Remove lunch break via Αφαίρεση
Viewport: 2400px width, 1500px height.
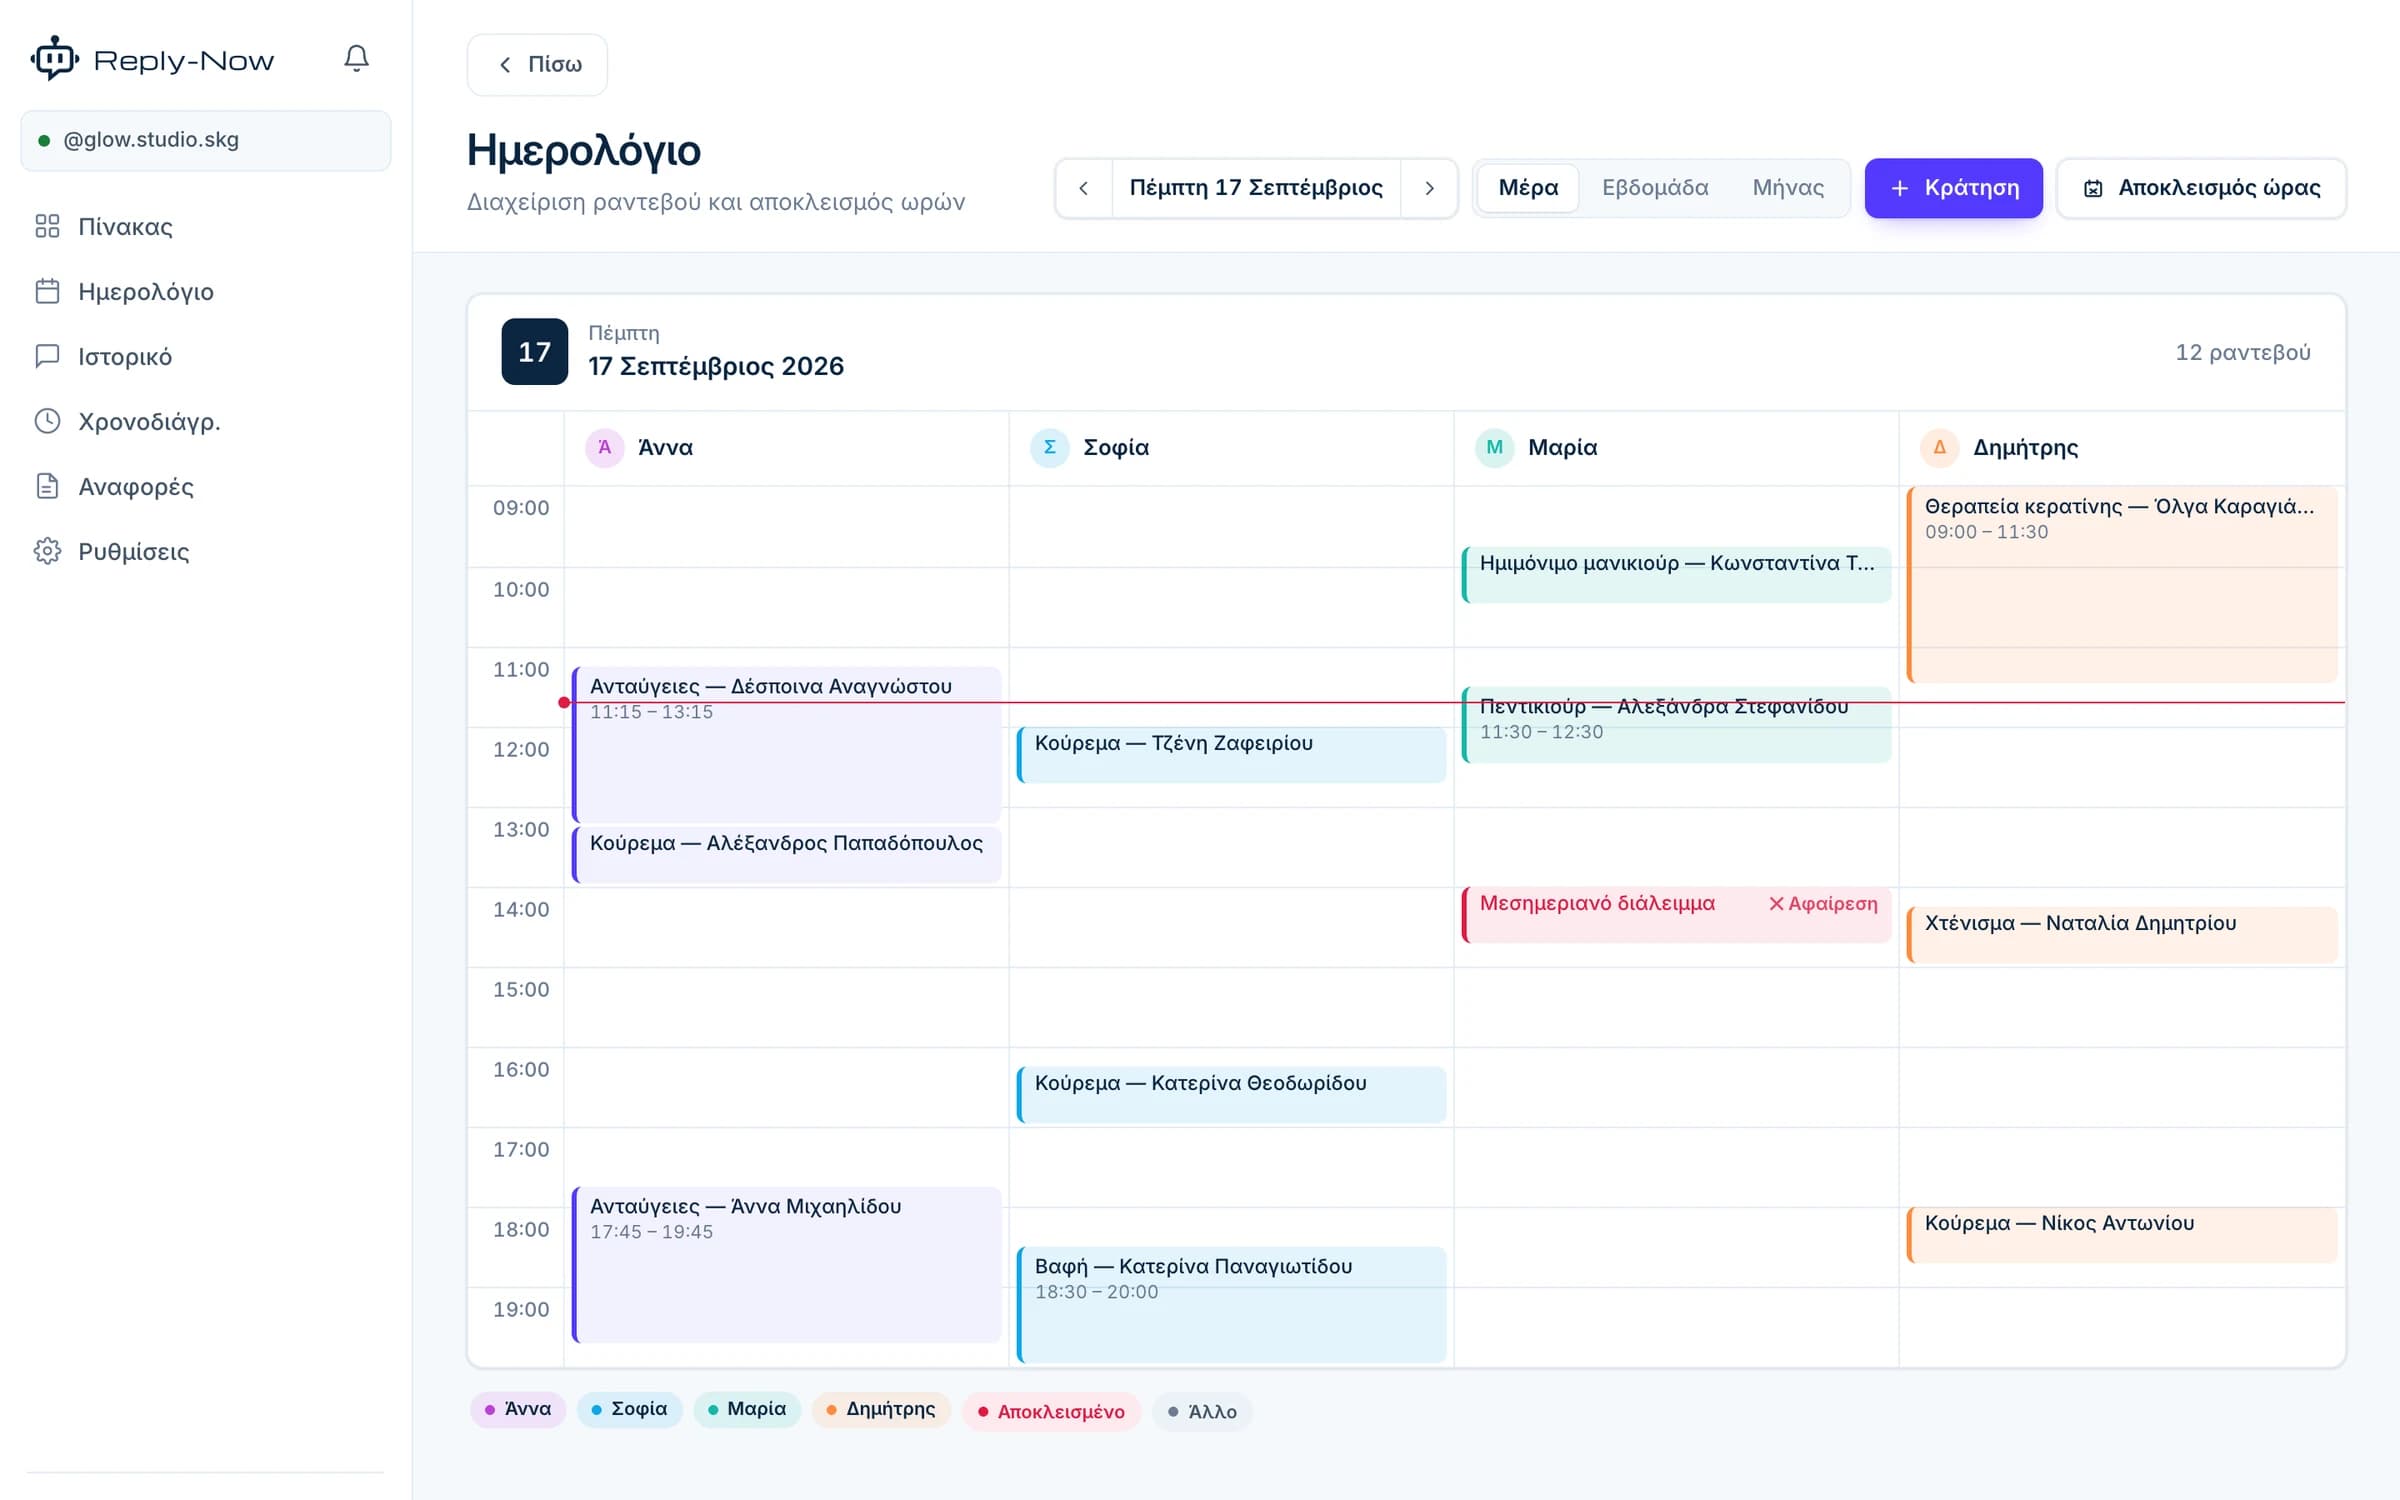pyautogui.click(x=1823, y=904)
